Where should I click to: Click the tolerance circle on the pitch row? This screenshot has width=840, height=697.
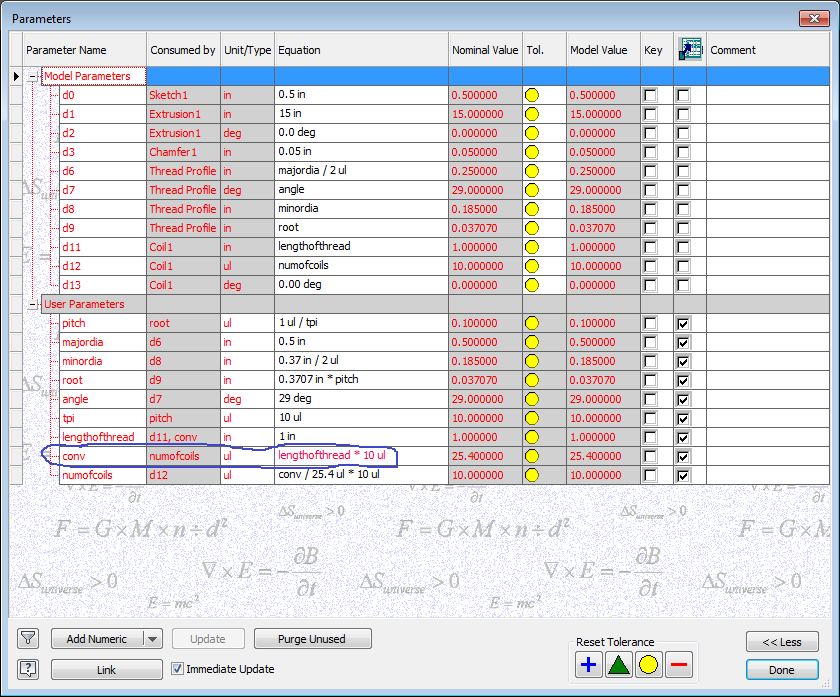coord(532,323)
